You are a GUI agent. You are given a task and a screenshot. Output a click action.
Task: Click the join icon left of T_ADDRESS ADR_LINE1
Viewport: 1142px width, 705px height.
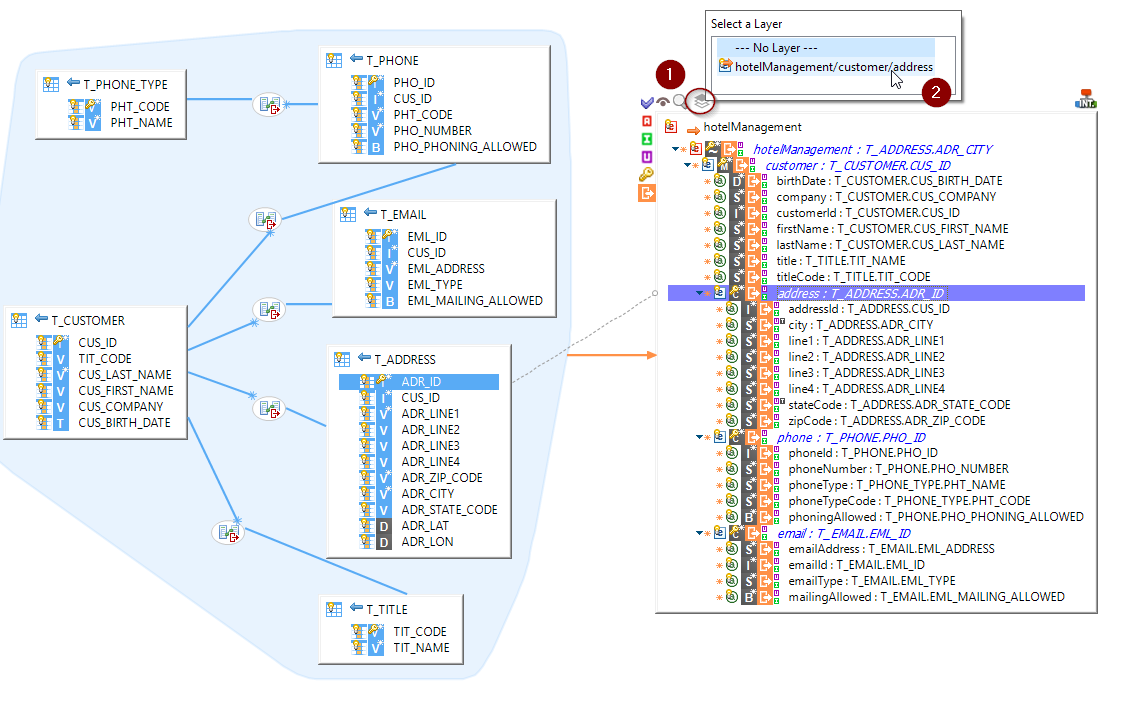(x=269, y=409)
